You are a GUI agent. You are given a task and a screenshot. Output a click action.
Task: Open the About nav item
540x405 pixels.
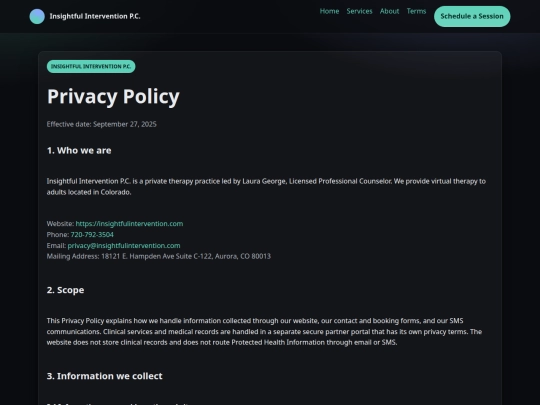(x=390, y=11)
